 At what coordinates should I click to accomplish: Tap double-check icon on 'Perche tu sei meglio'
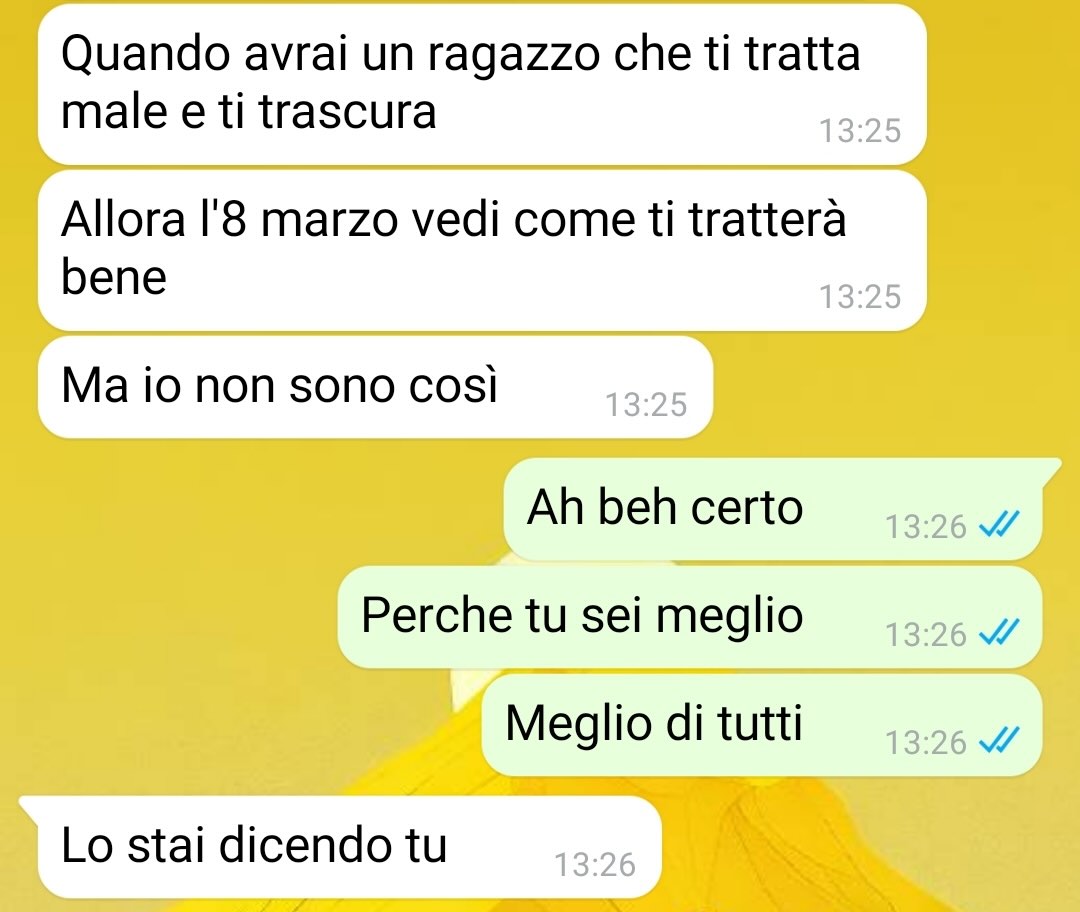tap(998, 634)
